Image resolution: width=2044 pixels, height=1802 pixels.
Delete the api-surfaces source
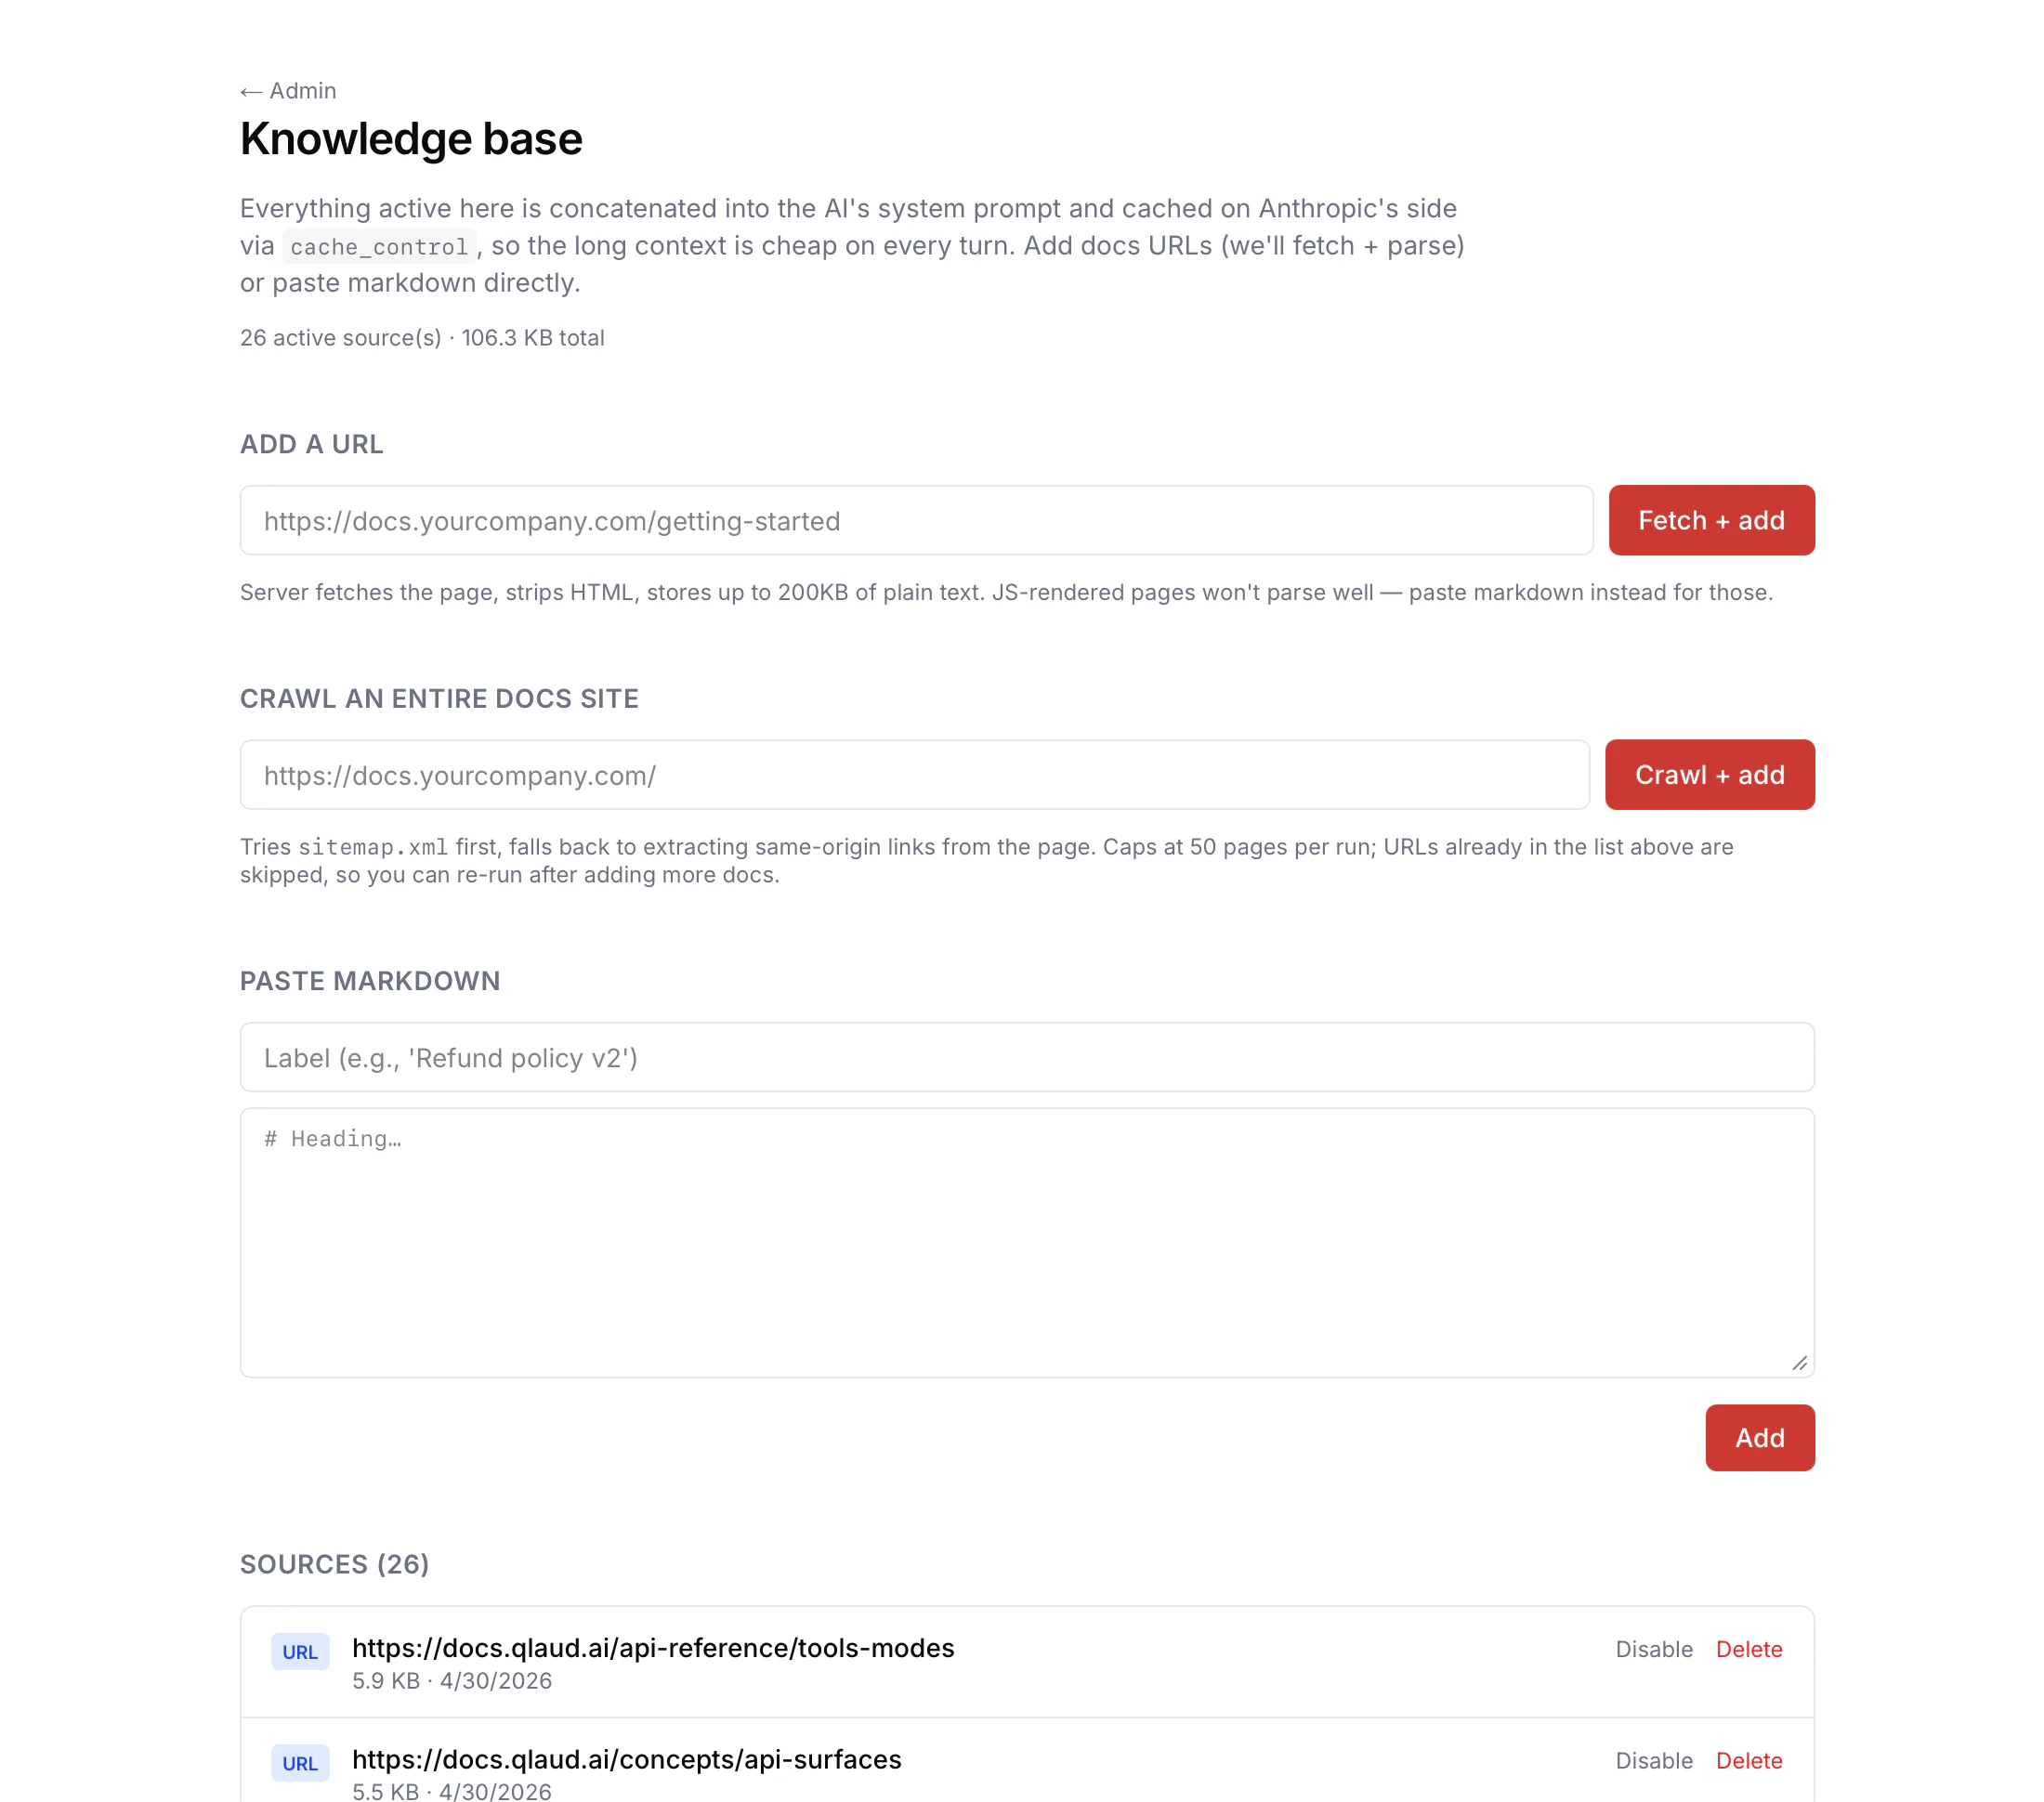pos(1749,1761)
